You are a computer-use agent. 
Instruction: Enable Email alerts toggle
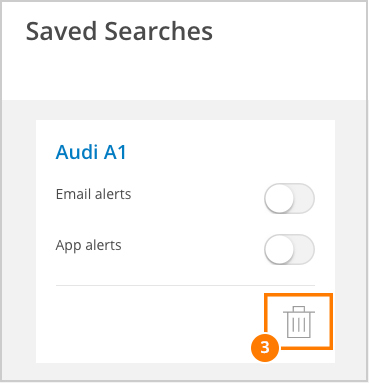[289, 198]
